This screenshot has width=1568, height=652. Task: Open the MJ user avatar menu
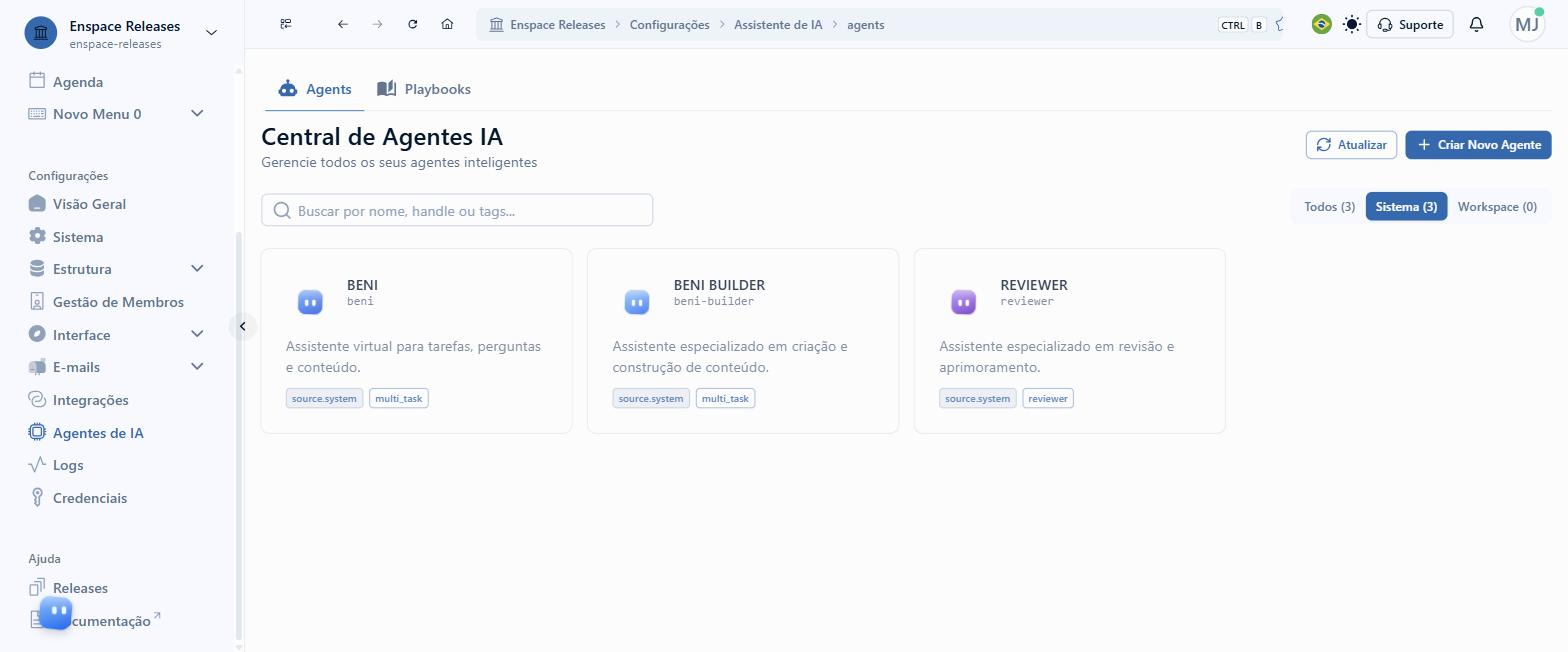click(1527, 24)
